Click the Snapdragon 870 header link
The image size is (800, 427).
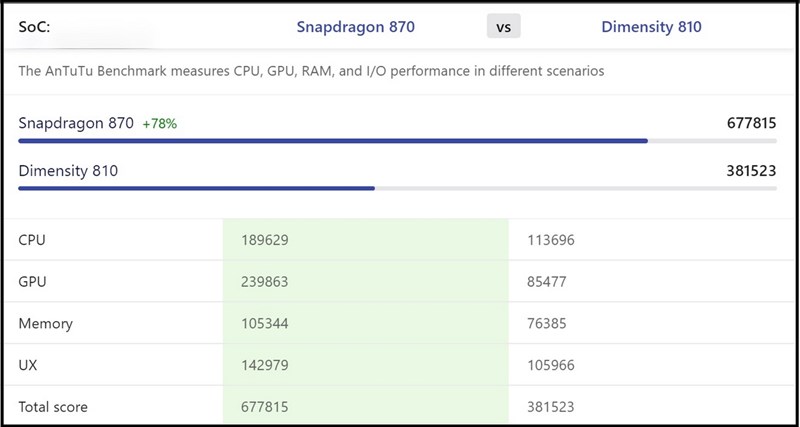tap(355, 27)
